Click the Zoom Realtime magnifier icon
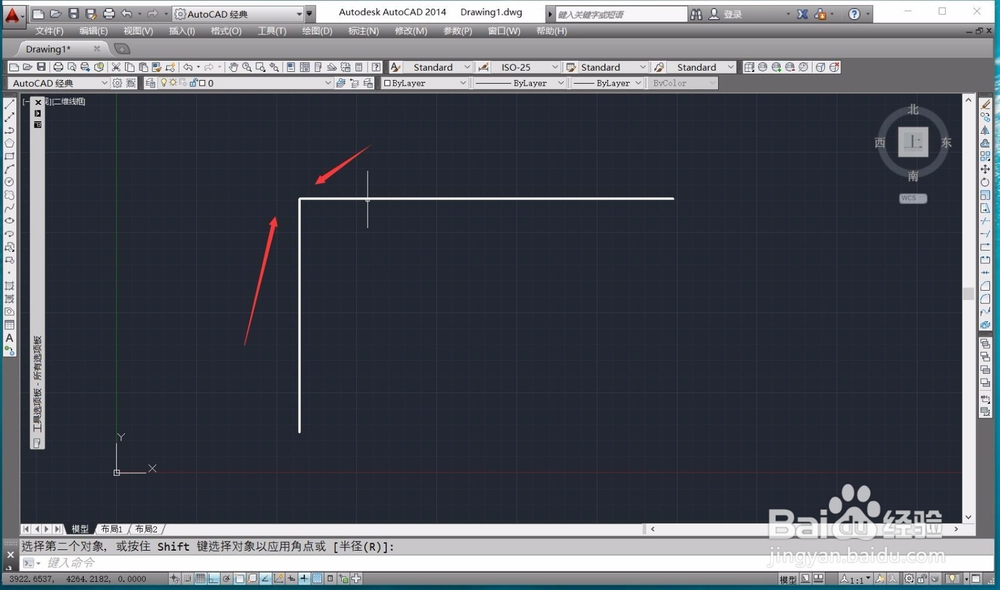The width and height of the screenshot is (1000, 590). (x=247, y=67)
